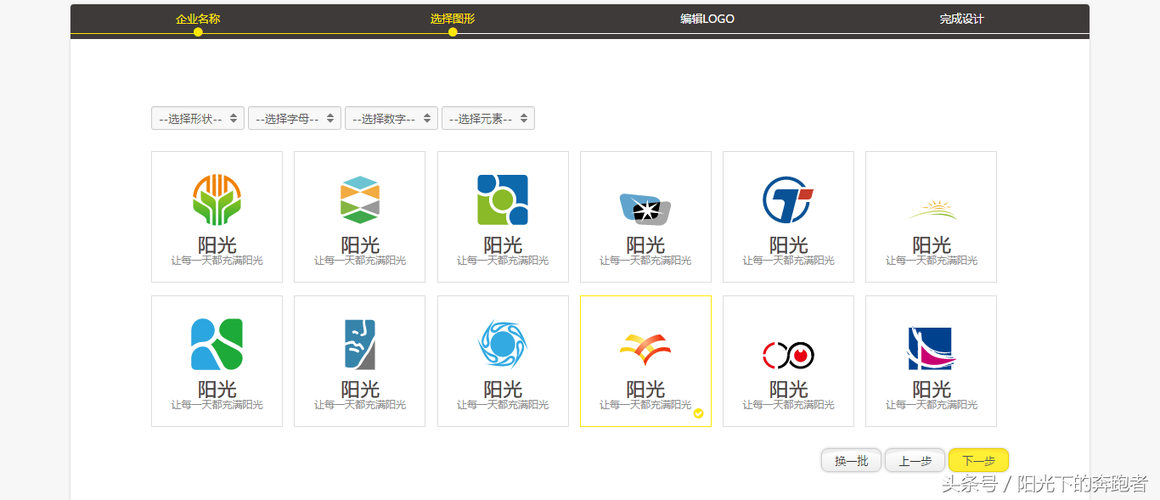Viewport: 1160px width, 500px height.
Task: Choose the blue square magenta swoosh logo
Action: click(x=931, y=361)
